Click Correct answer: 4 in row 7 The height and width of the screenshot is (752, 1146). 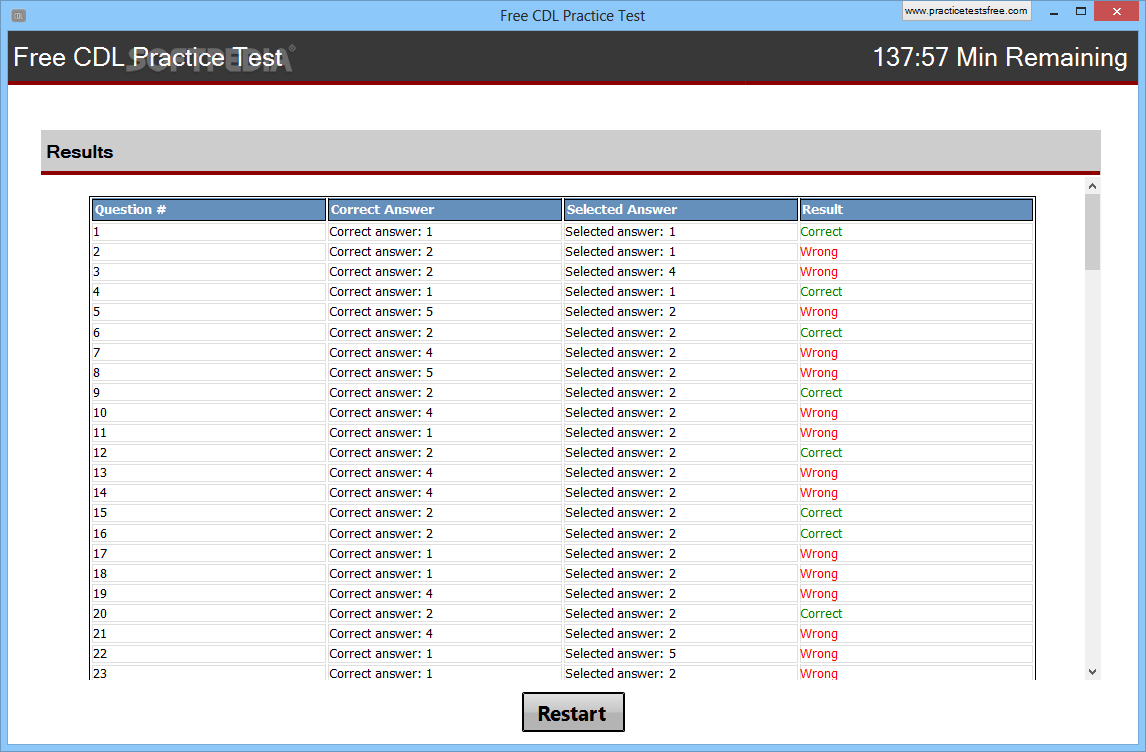381,352
